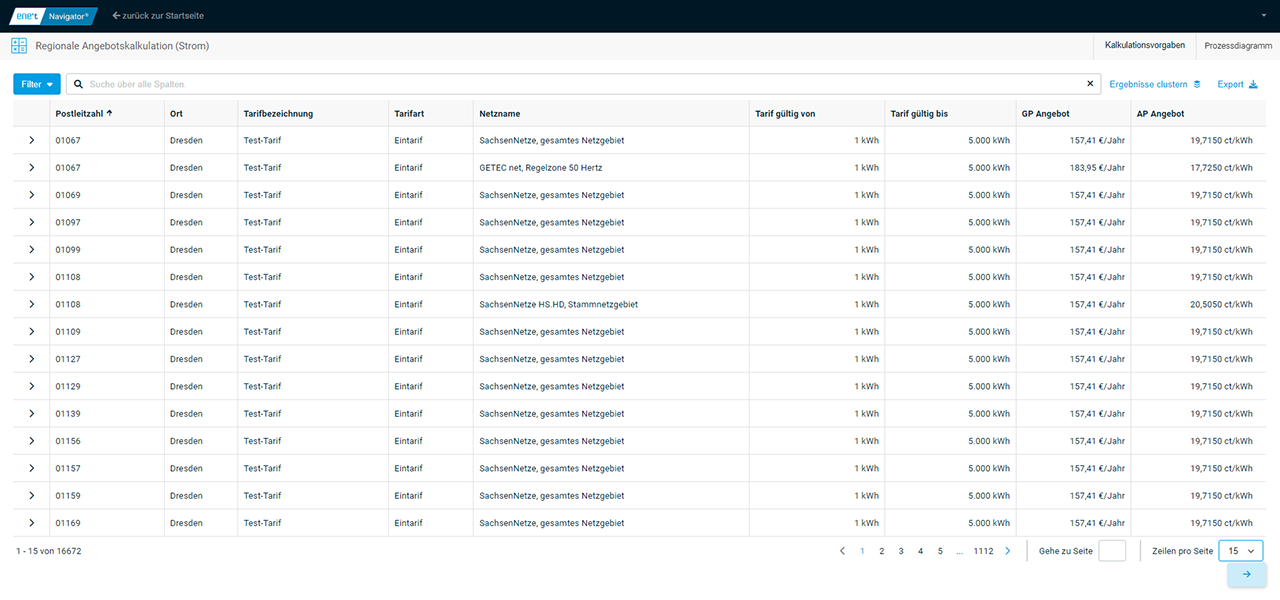This screenshot has height=600, width=1280.
Task: Click the search field over all columns
Action: (x=580, y=84)
